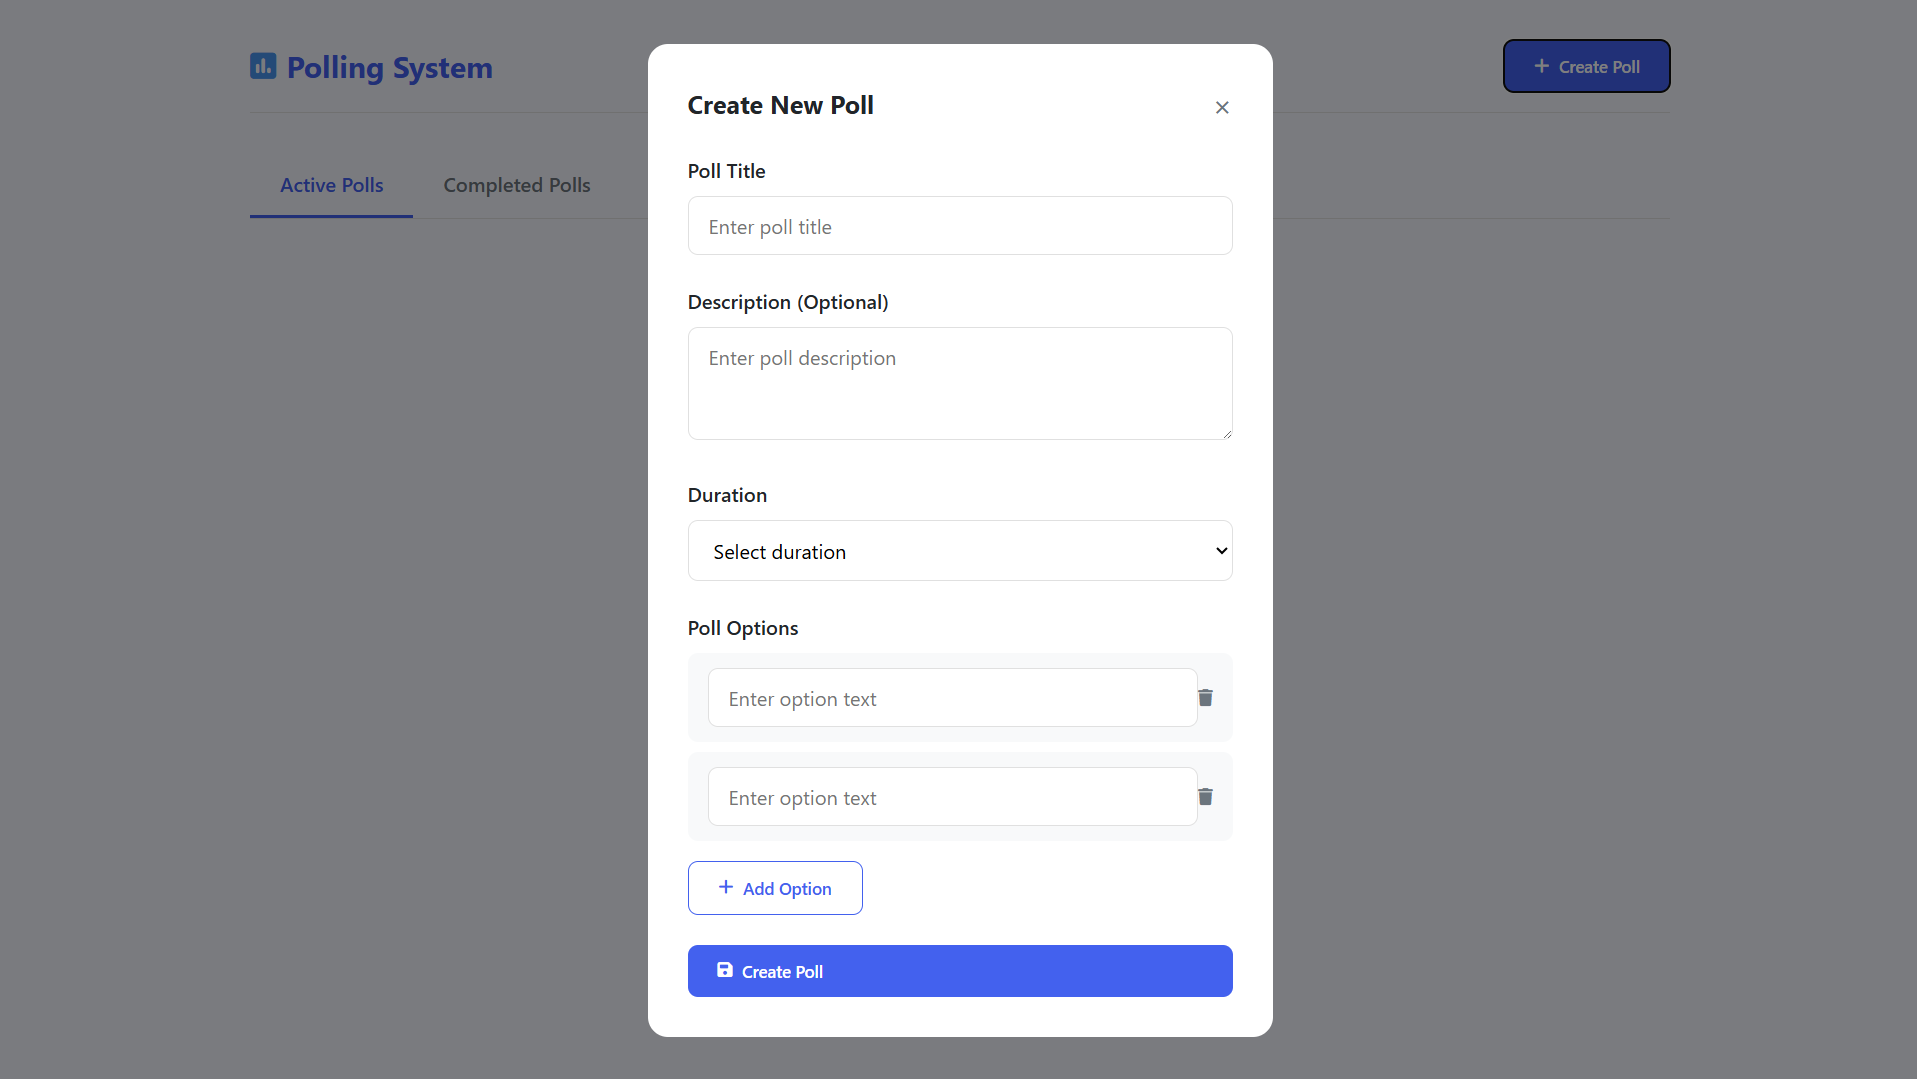Click the Polling System bar chart logo icon
1917x1079 pixels.
pyautogui.click(x=263, y=67)
